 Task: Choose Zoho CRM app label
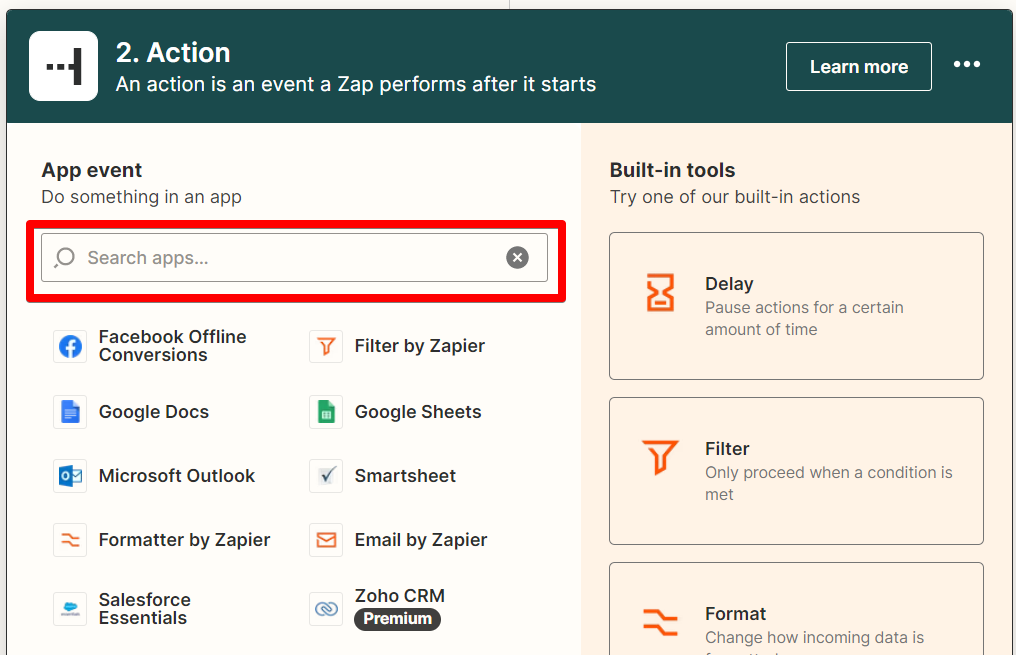(399, 596)
